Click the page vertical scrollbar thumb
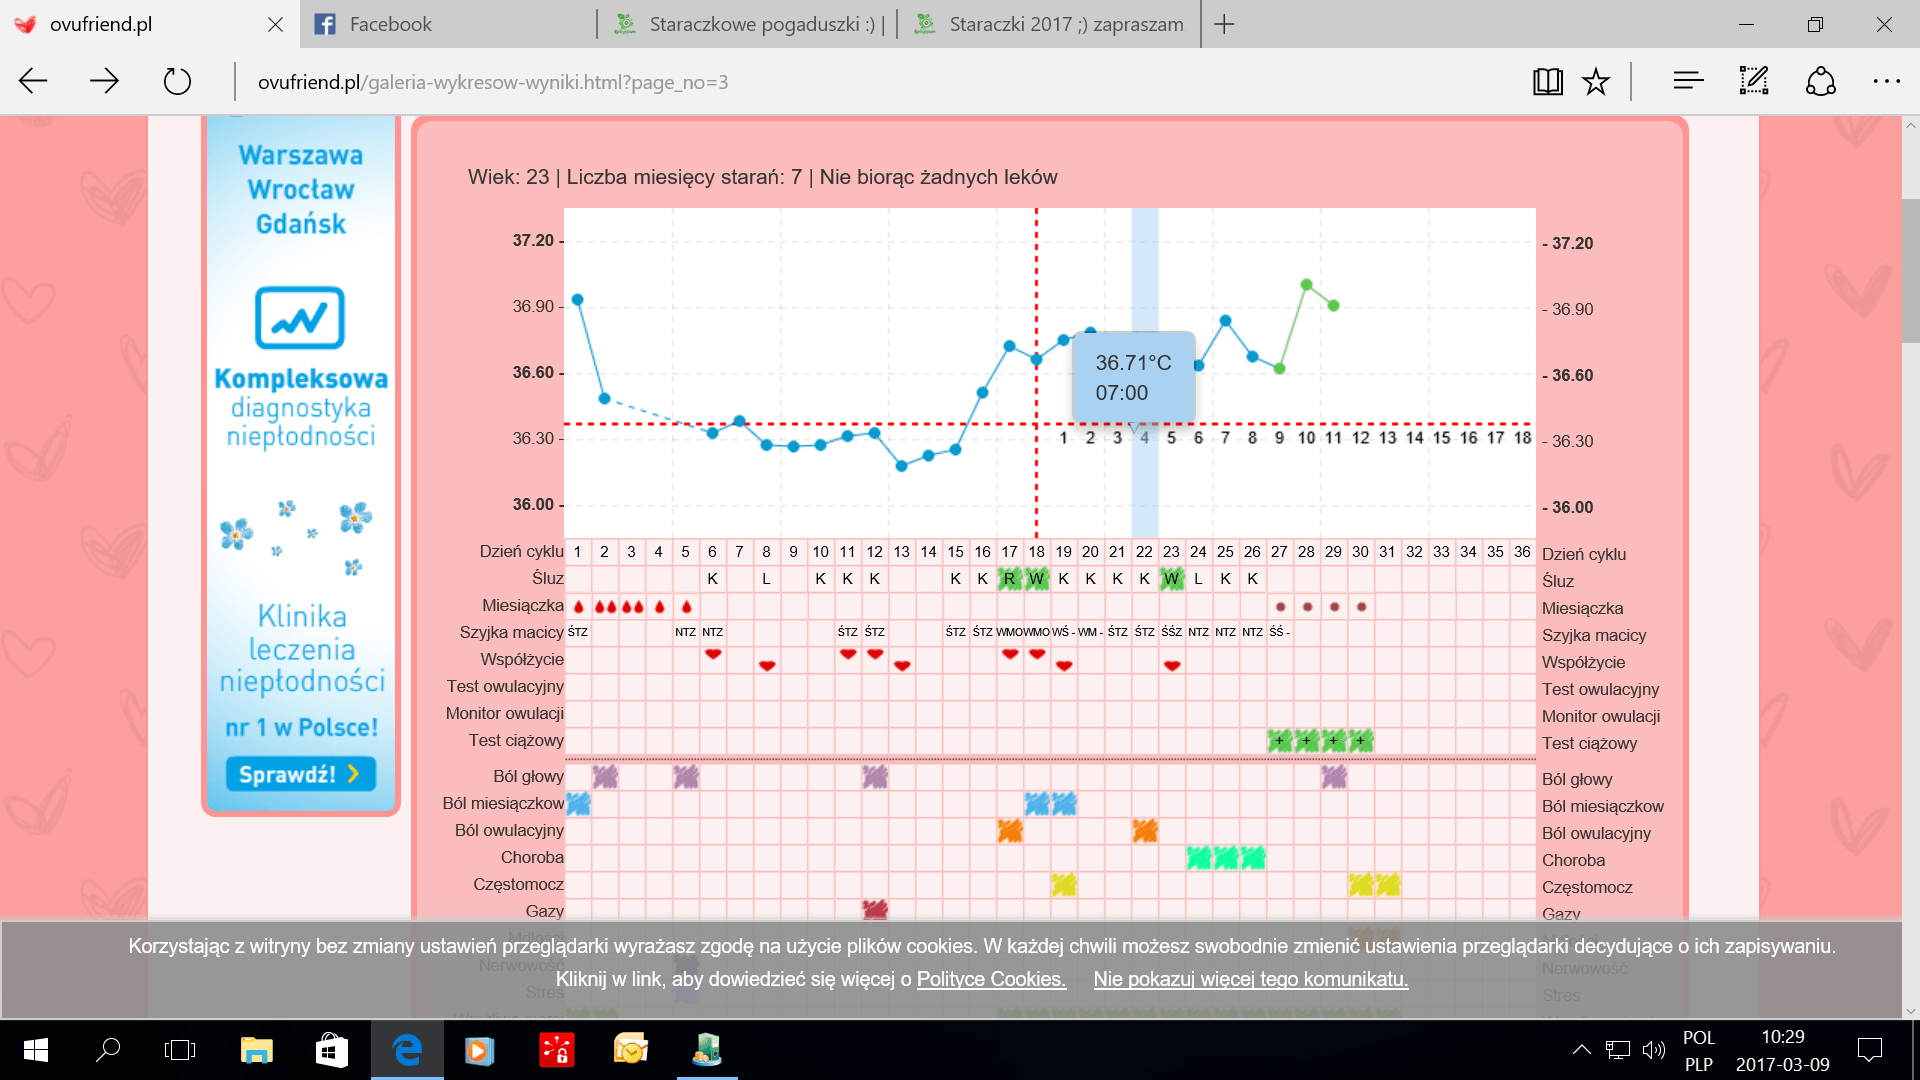The width and height of the screenshot is (1920, 1080). pos(1910,270)
